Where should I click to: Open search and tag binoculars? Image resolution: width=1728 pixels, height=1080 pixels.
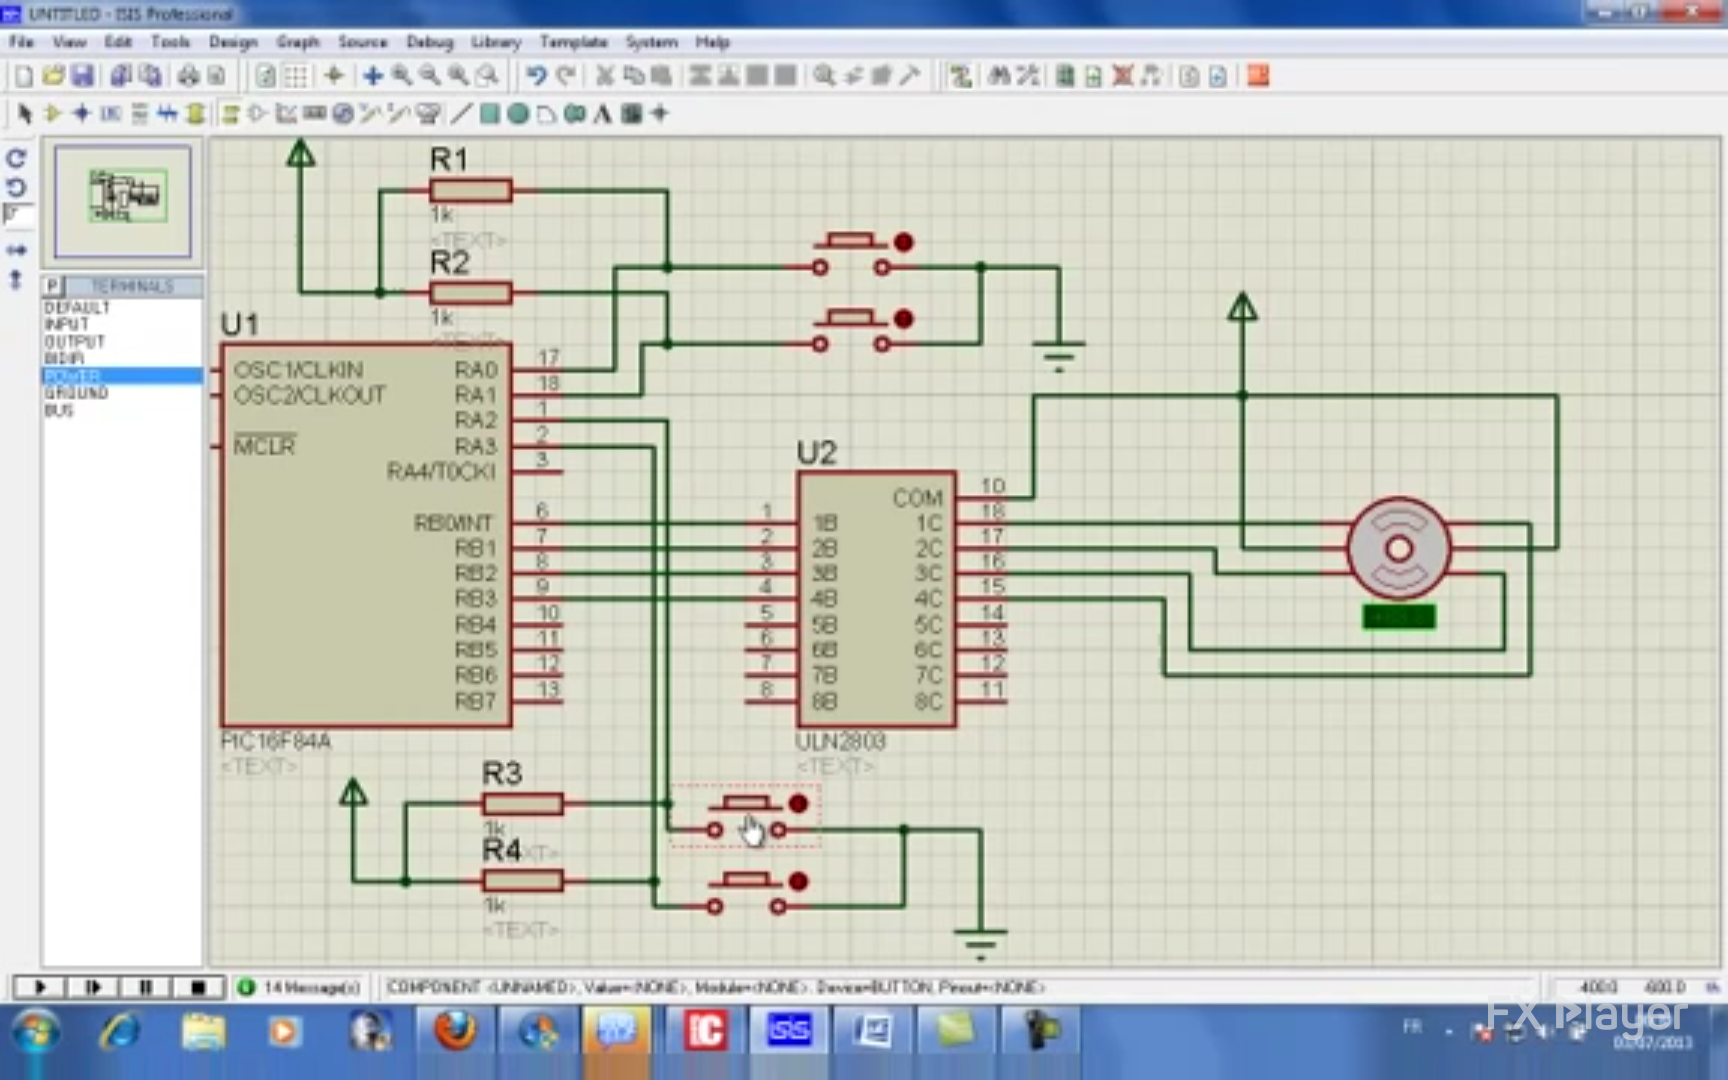(998, 76)
